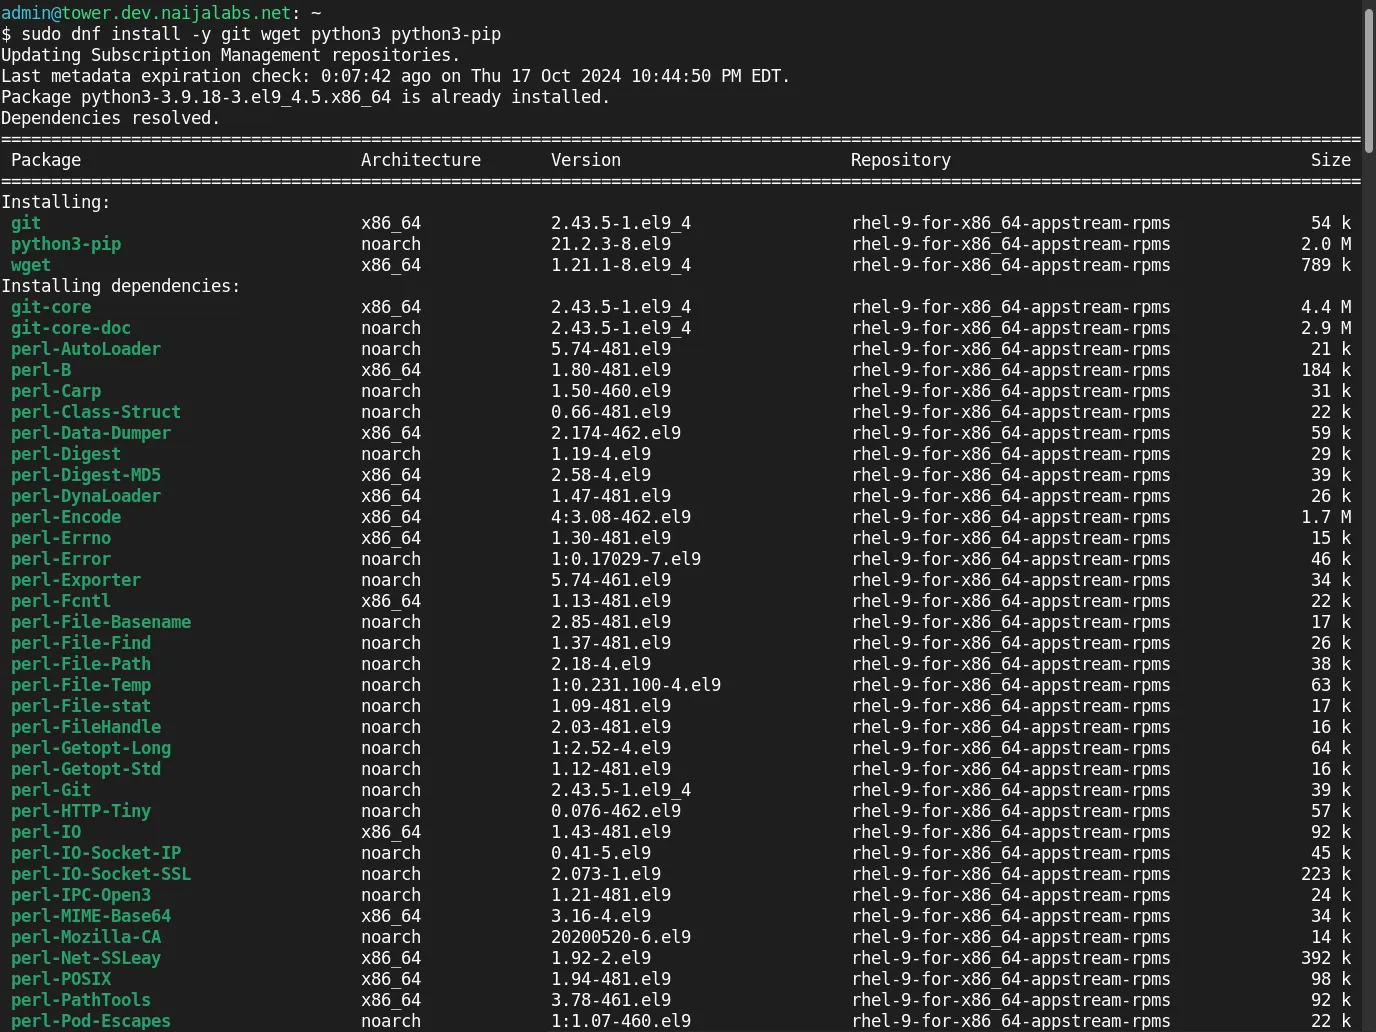The height and width of the screenshot is (1032, 1376).
Task: Click the 'perl-Exporter' package name
Action: [76, 580]
